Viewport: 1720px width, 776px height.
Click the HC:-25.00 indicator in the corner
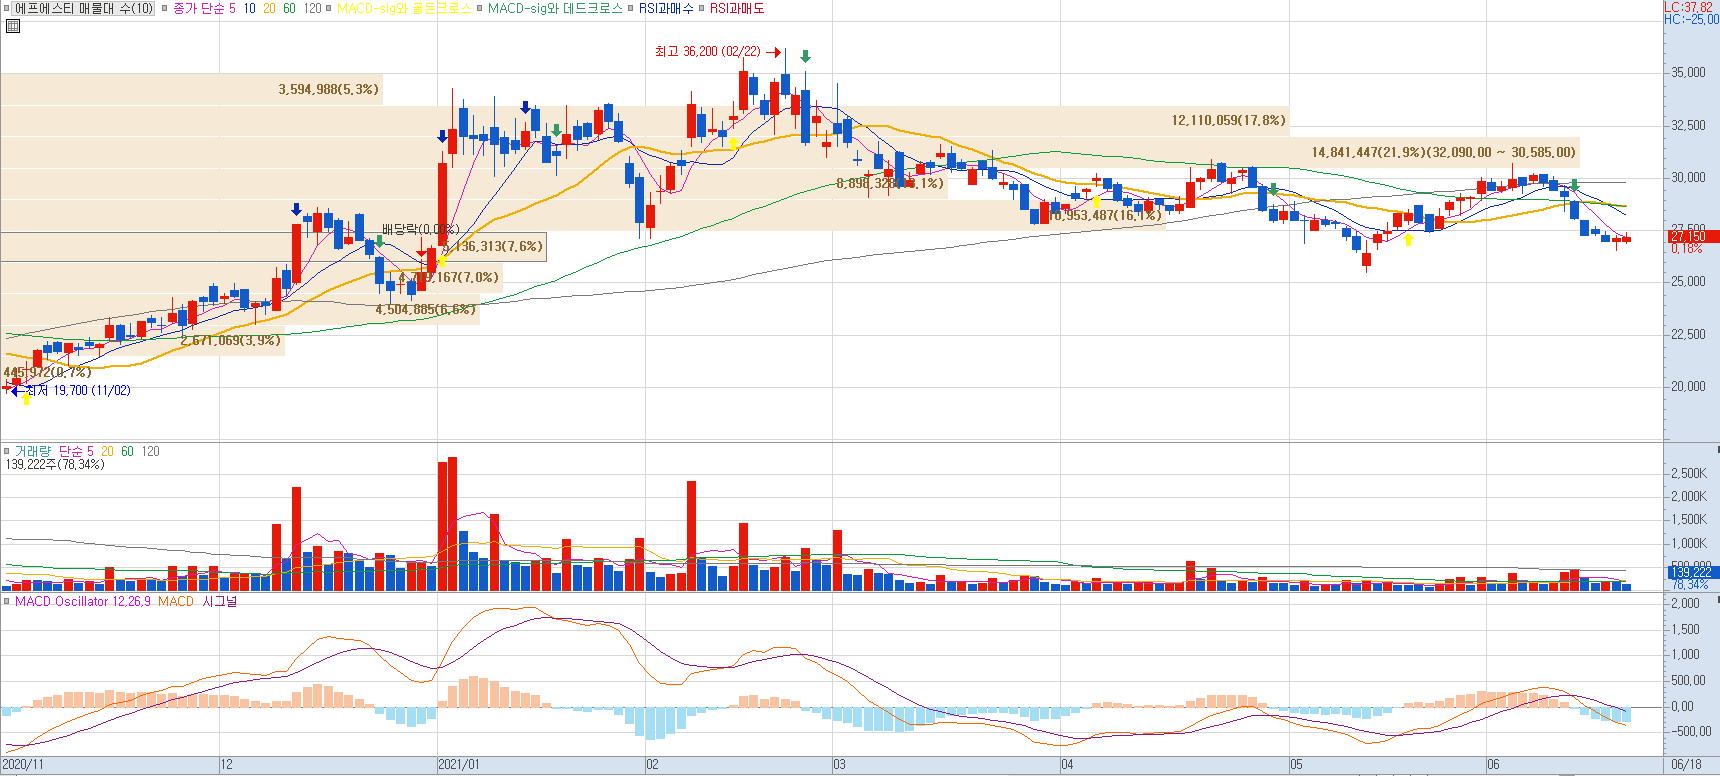click(1692, 19)
